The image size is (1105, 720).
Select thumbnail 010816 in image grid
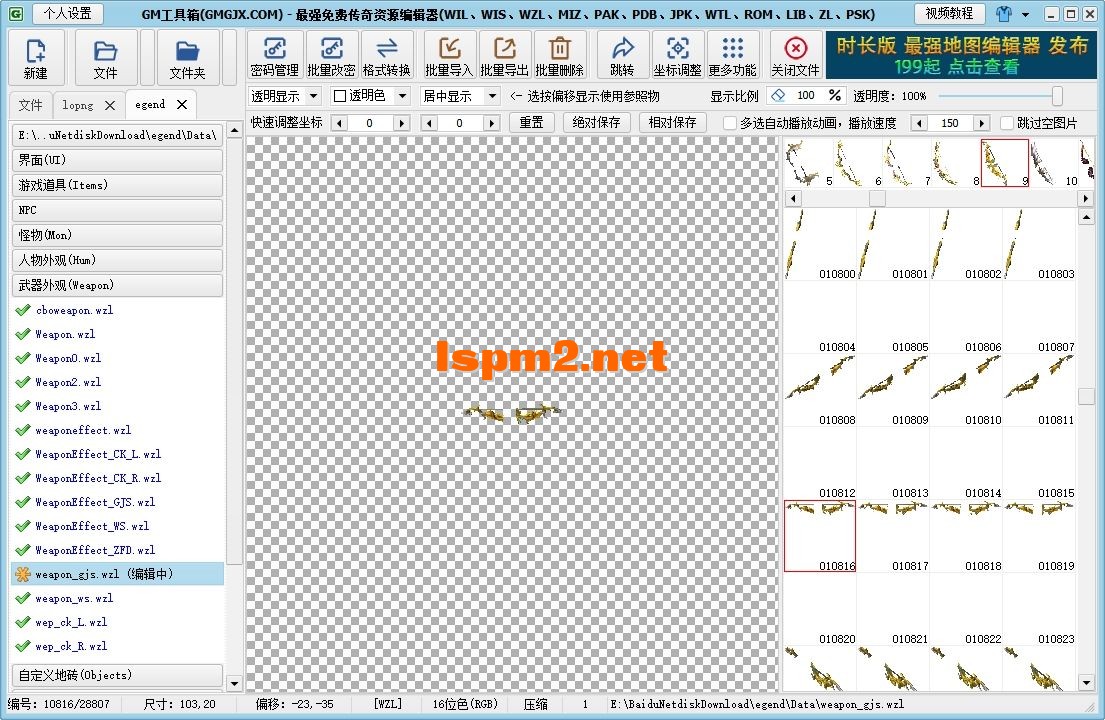(x=820, y=536)
